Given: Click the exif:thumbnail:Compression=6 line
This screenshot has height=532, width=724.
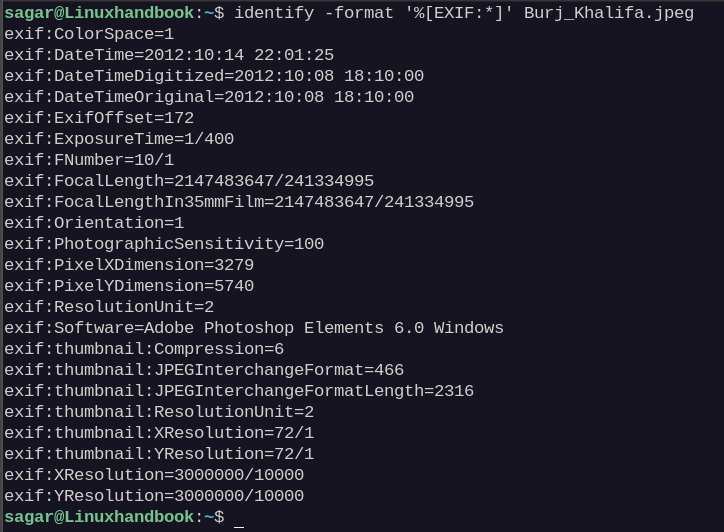Looking at the screenshot, I should [x=144, y=349].
